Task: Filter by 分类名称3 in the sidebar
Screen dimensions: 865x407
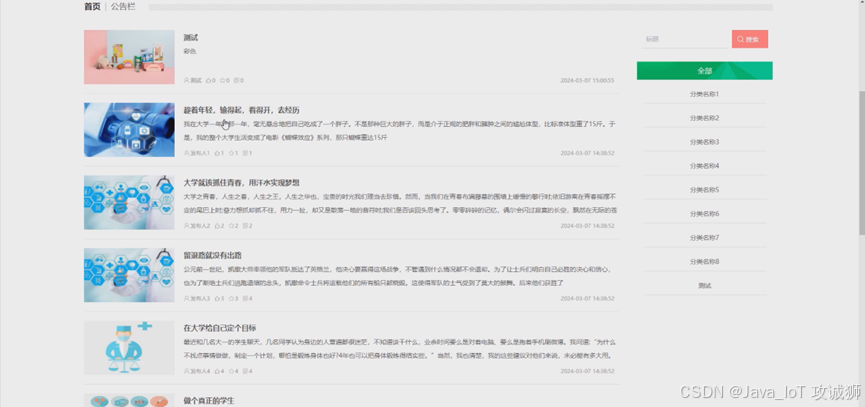Action: [x=704, y=142]
